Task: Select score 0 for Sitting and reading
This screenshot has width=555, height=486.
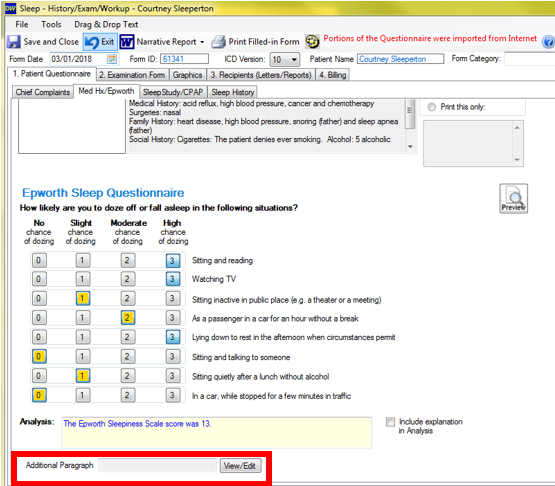Action: [39, 261]
